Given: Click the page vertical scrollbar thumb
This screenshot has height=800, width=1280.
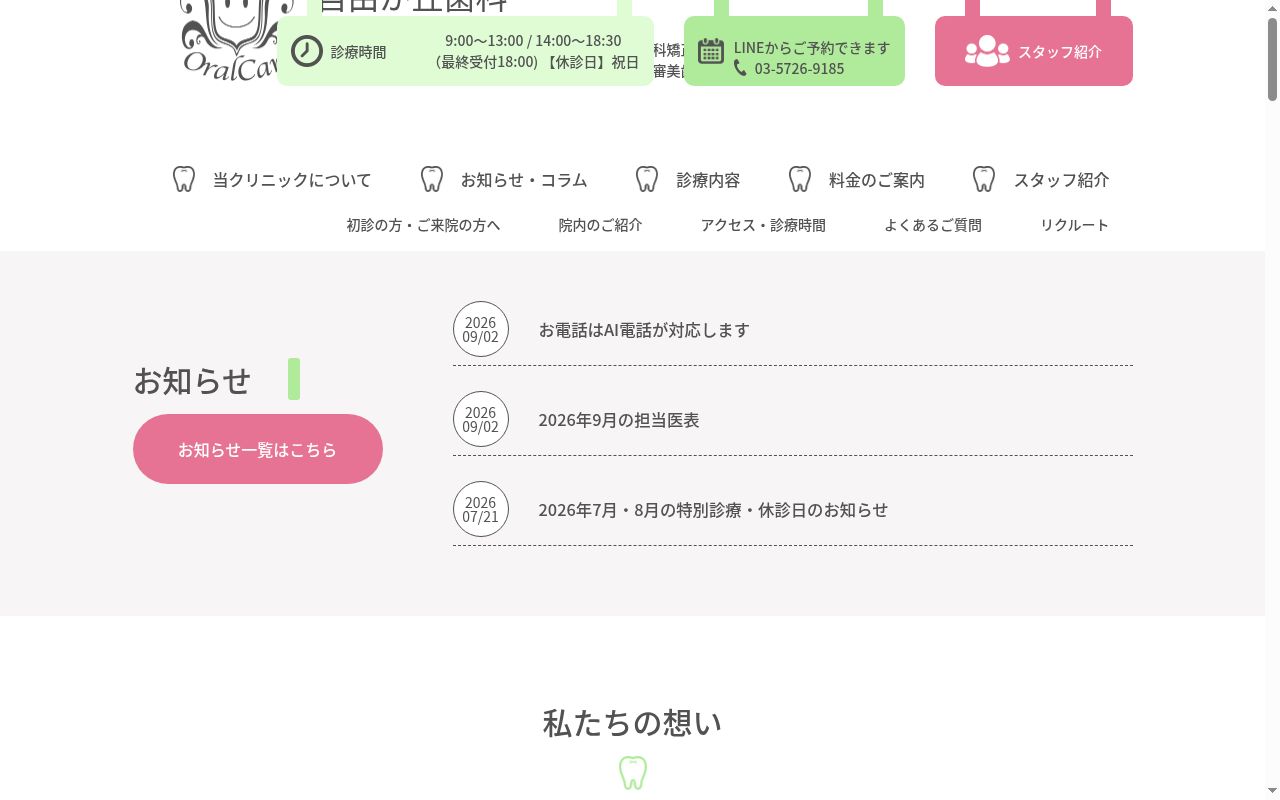Looking at the screenshot, I should [1272, 58].
